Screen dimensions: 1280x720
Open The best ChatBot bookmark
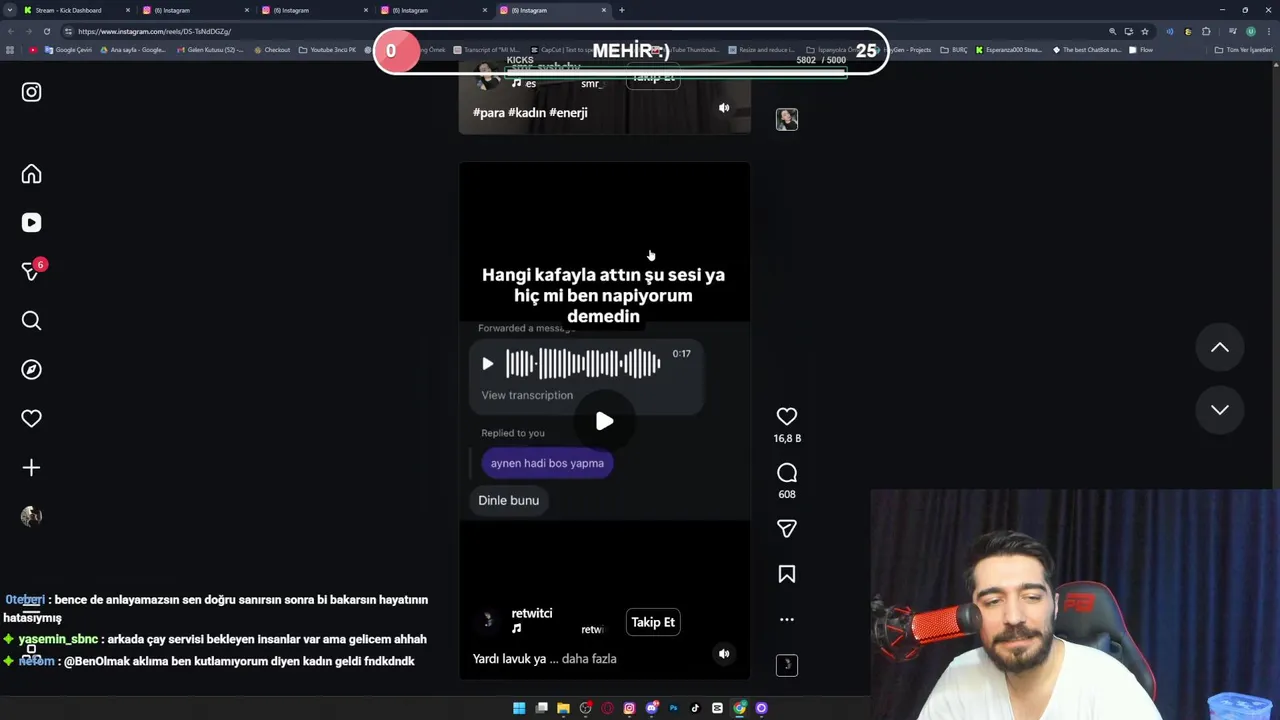tap(1086, 50)
